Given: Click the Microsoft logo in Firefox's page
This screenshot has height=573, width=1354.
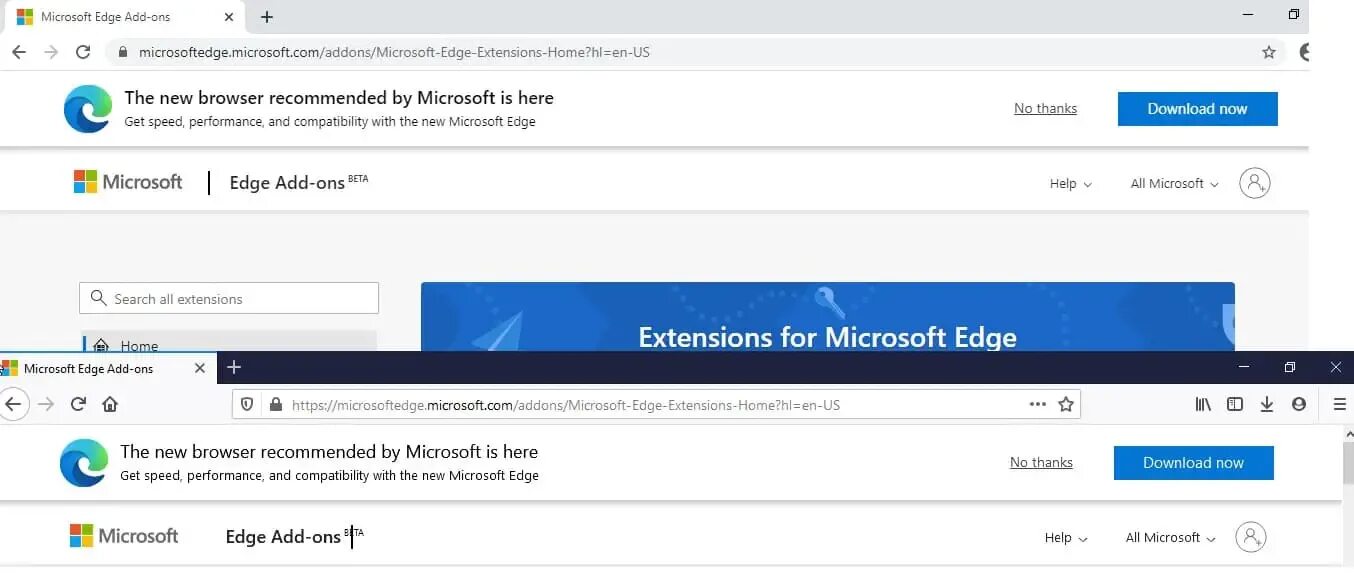Looking at the screenshot, I should 124,536.
